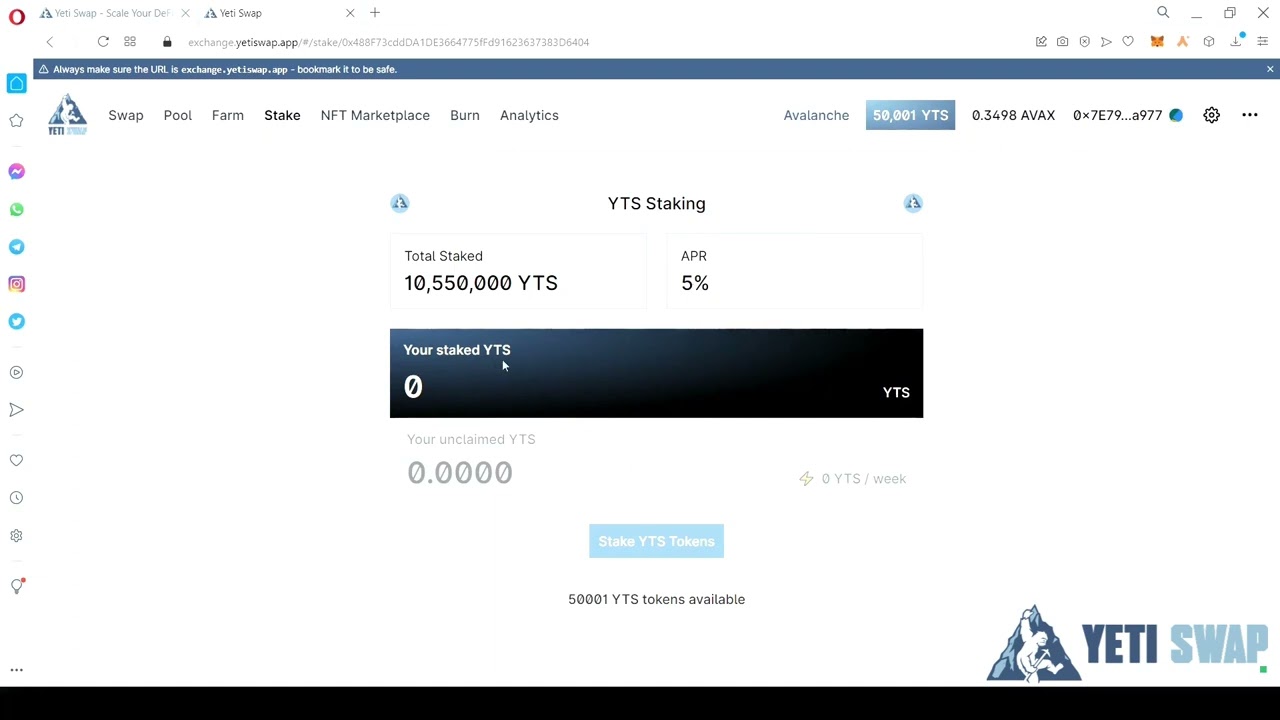The width and height of the screenshot is (1280, 720).
Task: Click the 'Your staked YTS' card
Action: 656,373
